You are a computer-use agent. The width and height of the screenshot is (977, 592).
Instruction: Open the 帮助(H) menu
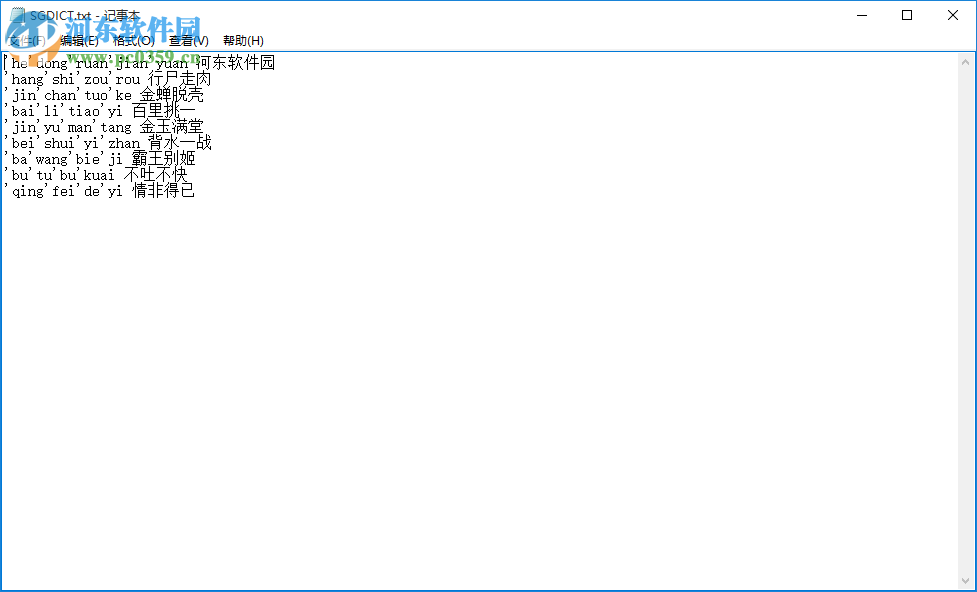point(240,40)
